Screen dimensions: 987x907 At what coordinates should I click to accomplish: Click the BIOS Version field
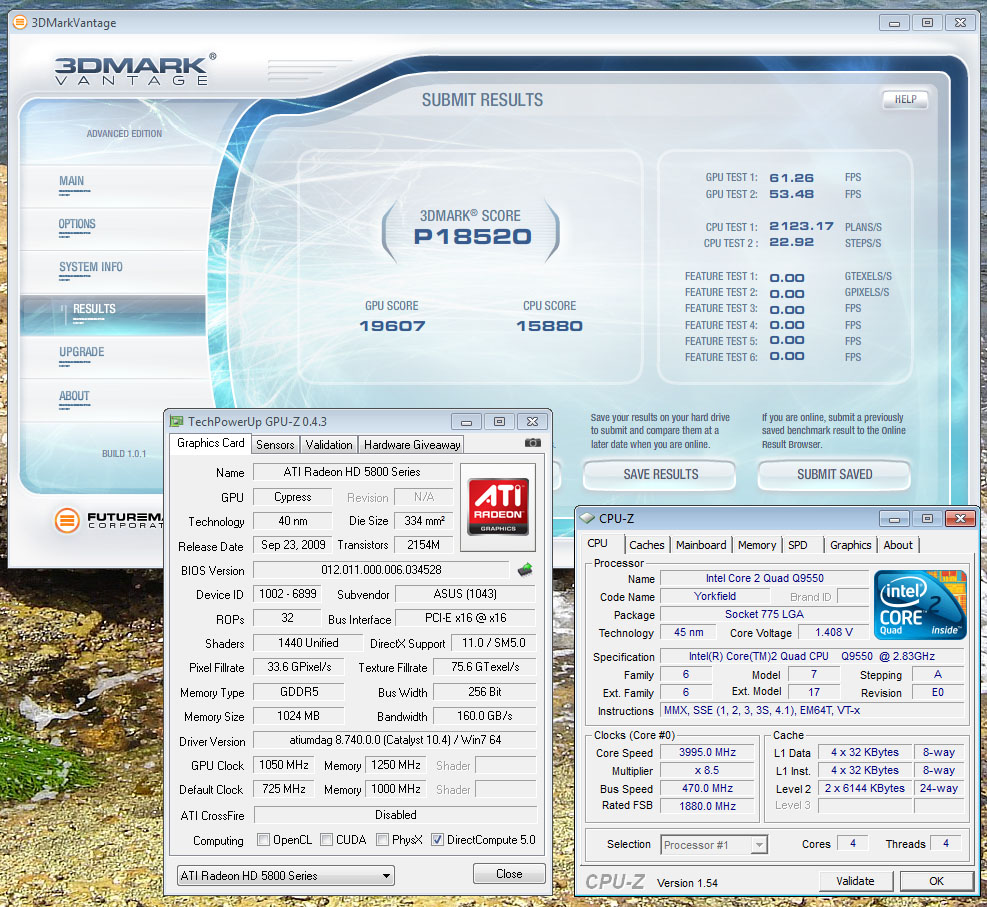(x=381, y=570)
